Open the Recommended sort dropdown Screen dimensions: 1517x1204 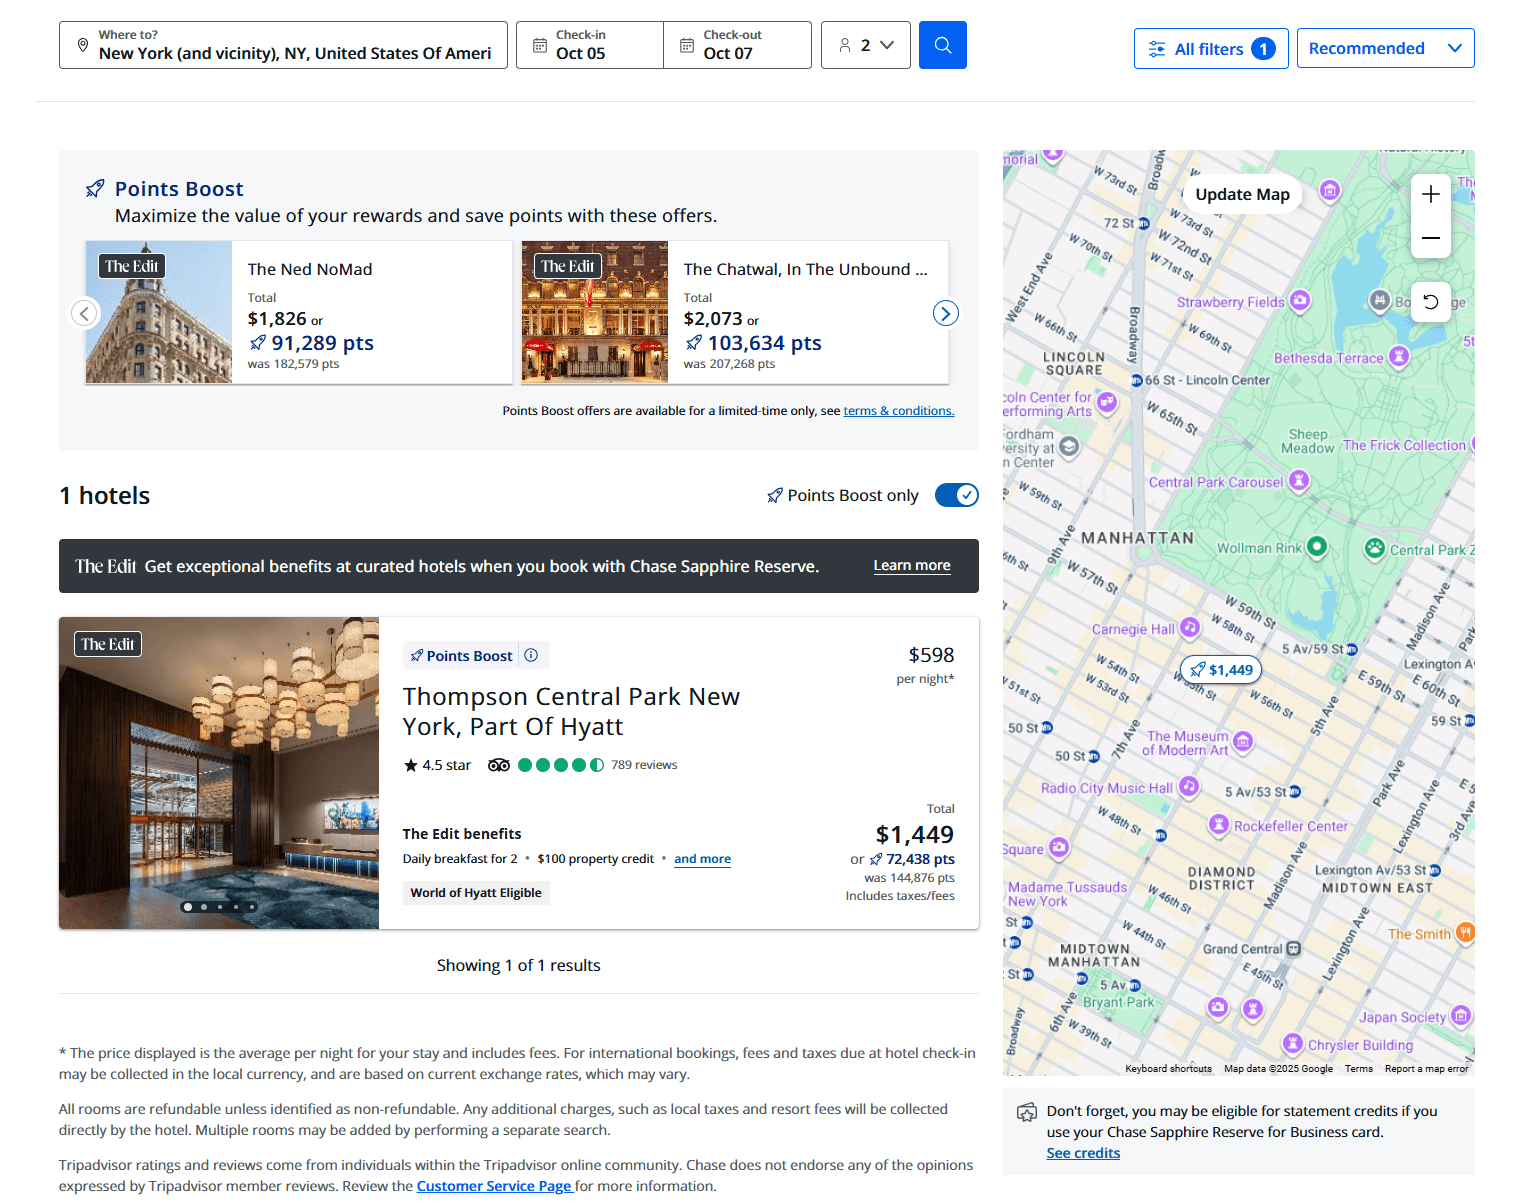[x=1384, y=48]
